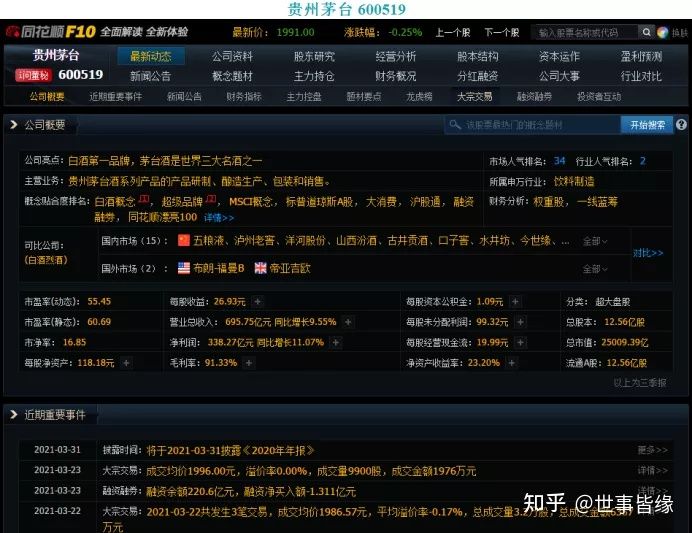Click the plus icon next to 每股收益 26.93元

(x=258, y=302)
